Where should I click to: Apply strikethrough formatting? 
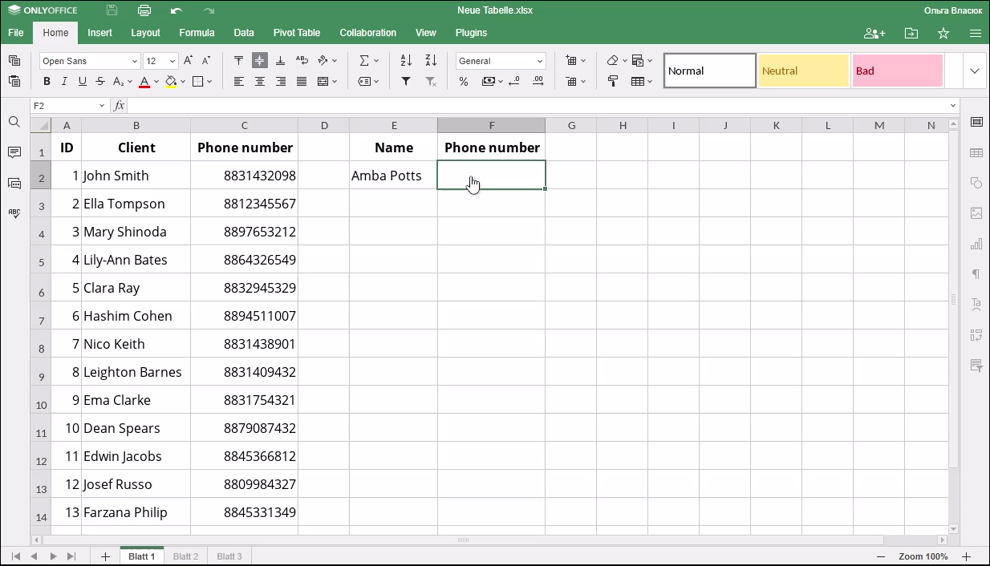[100, 81]
